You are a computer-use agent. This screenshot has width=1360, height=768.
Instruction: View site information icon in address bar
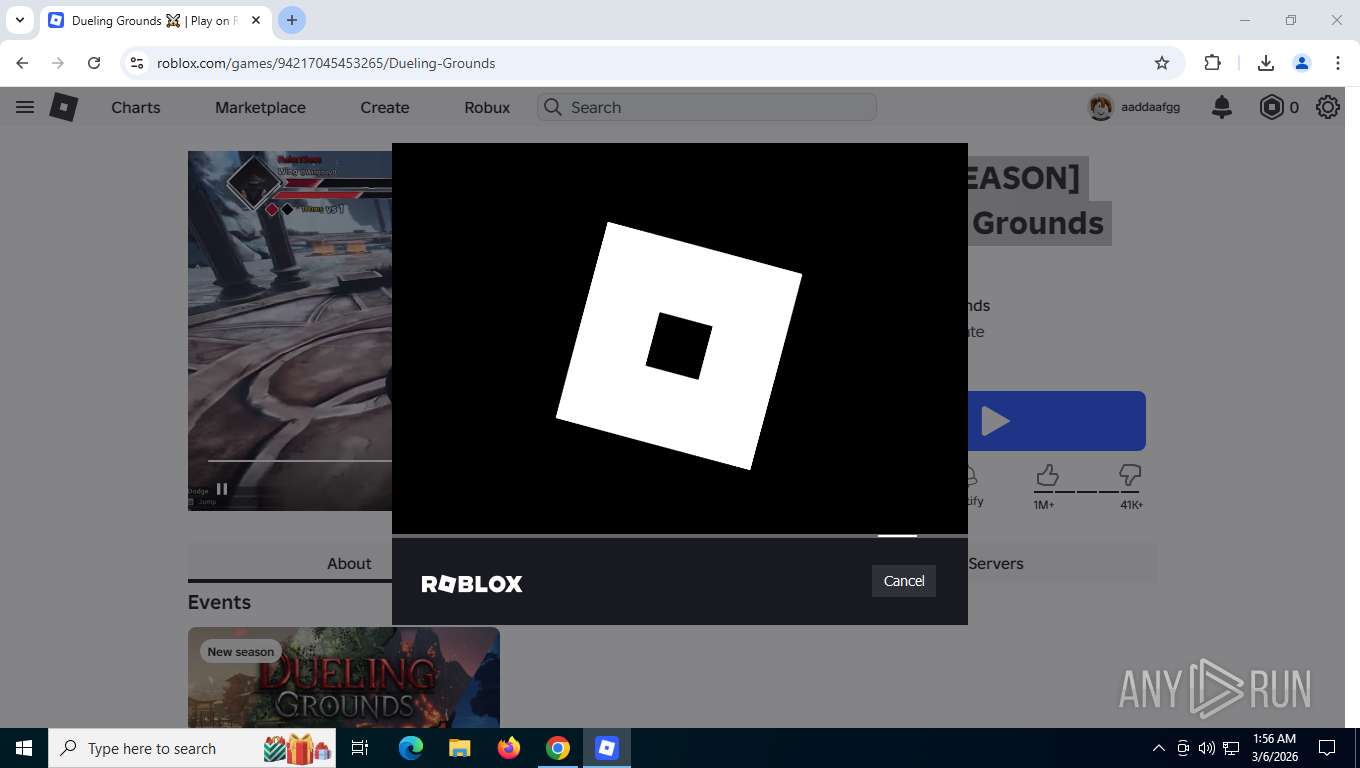point(137,63)
